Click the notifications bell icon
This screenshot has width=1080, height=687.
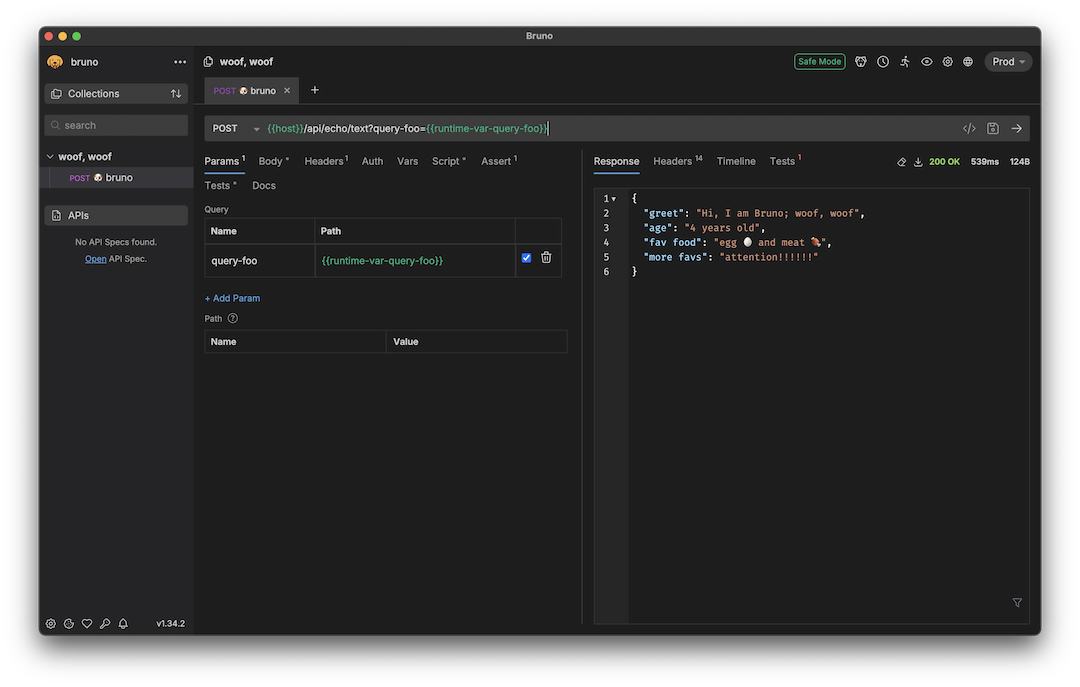click(x=123, y=624)
